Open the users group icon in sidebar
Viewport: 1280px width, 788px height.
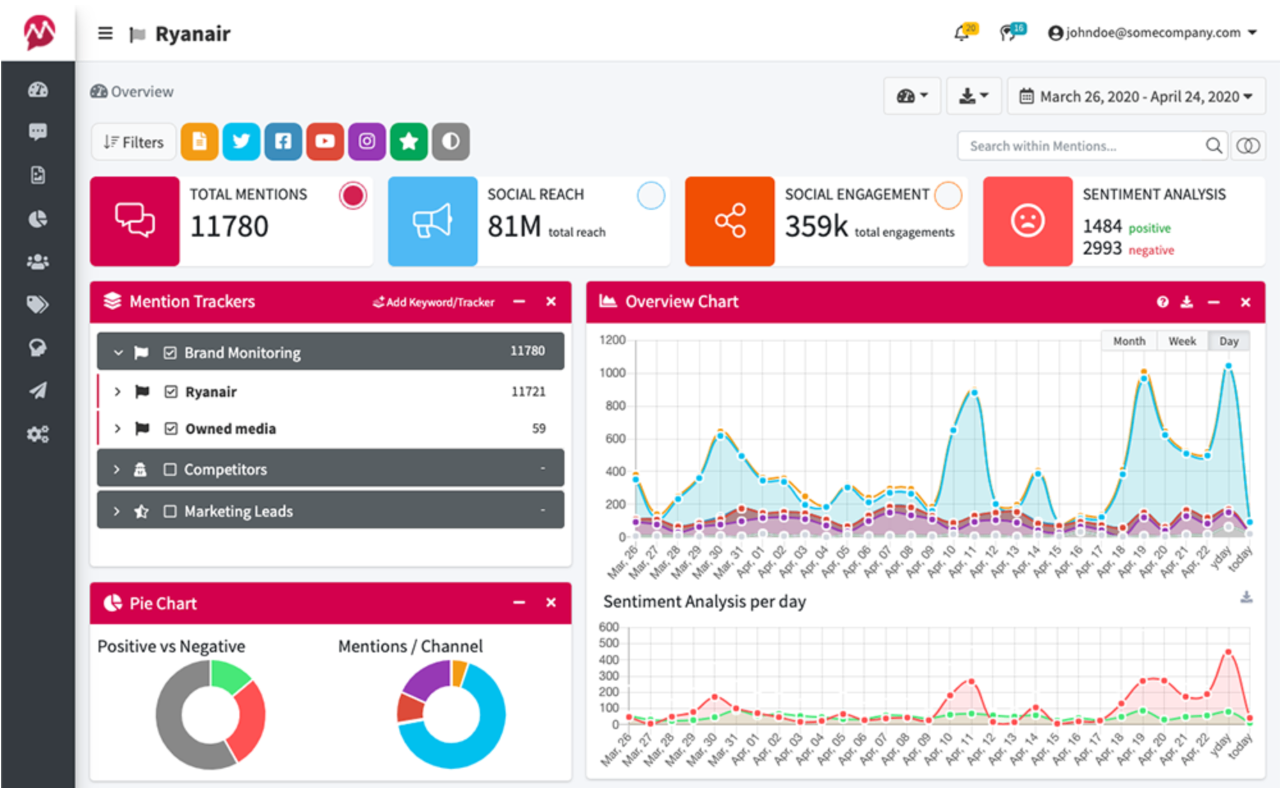(38, 262)
